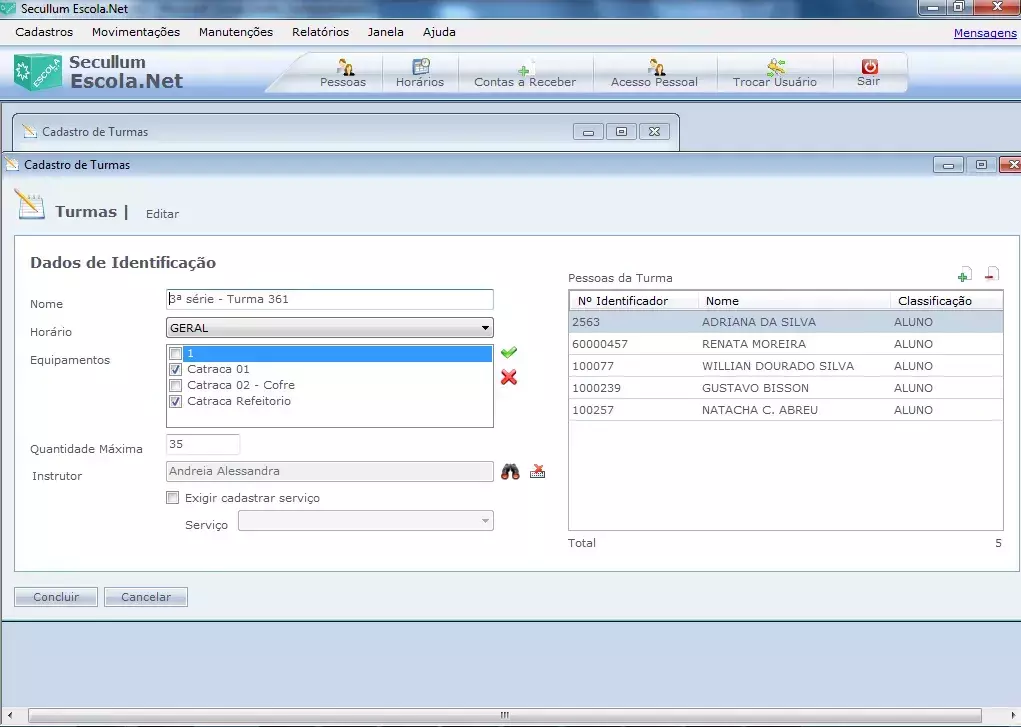Image resolution: width=1021 pixels, height=727 pixels.
Task: Sort by Classificação column header
Action: pyautogui.click(x=946, y=301)
